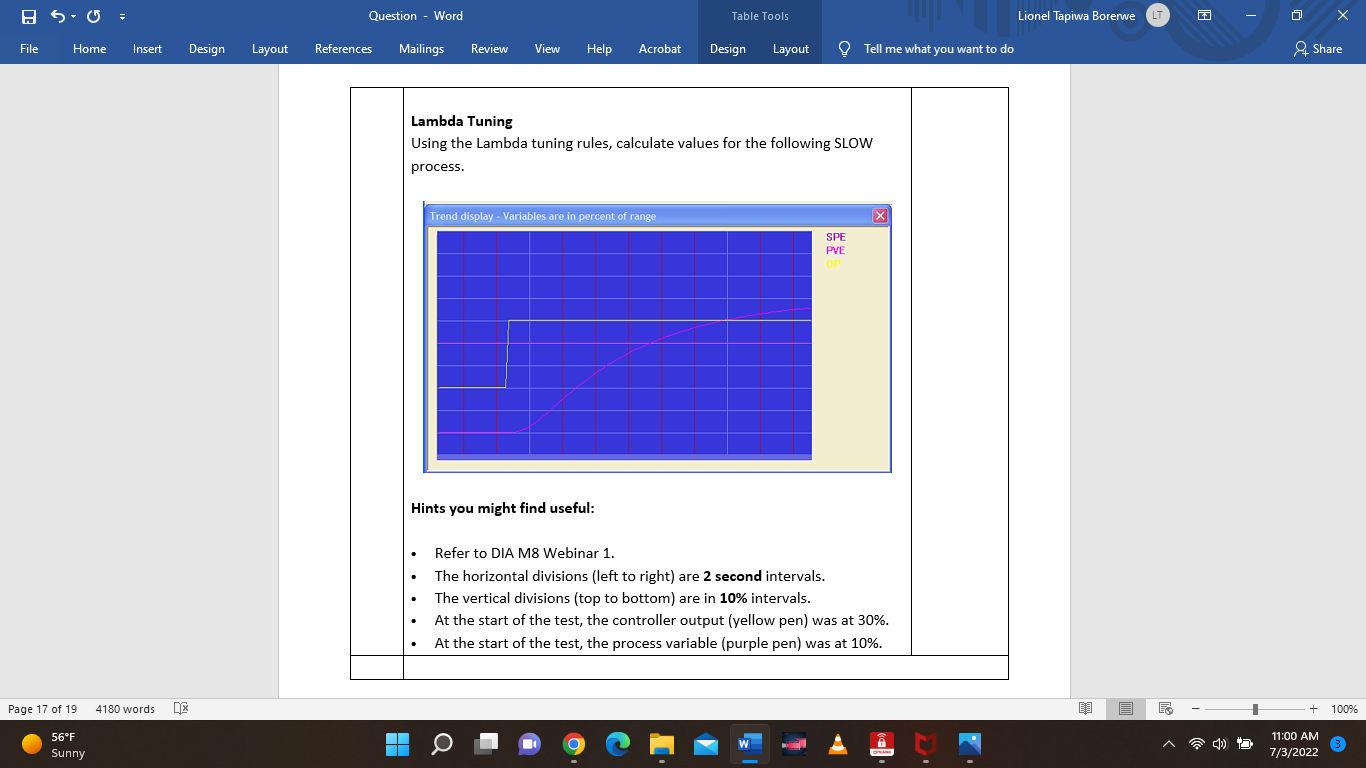
Task: Switch to the Insert tab
Action: (147, 48)
